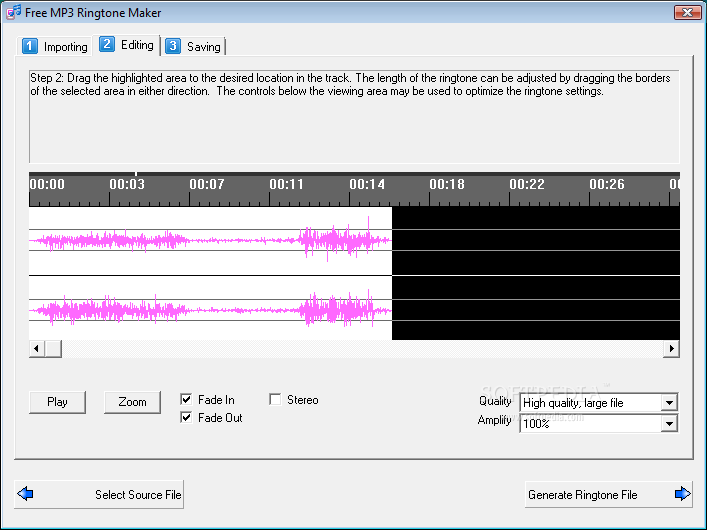Screen dimensions: 707x530
Task: Click the 00:22 timeline marker
Action: pos(527,184)
